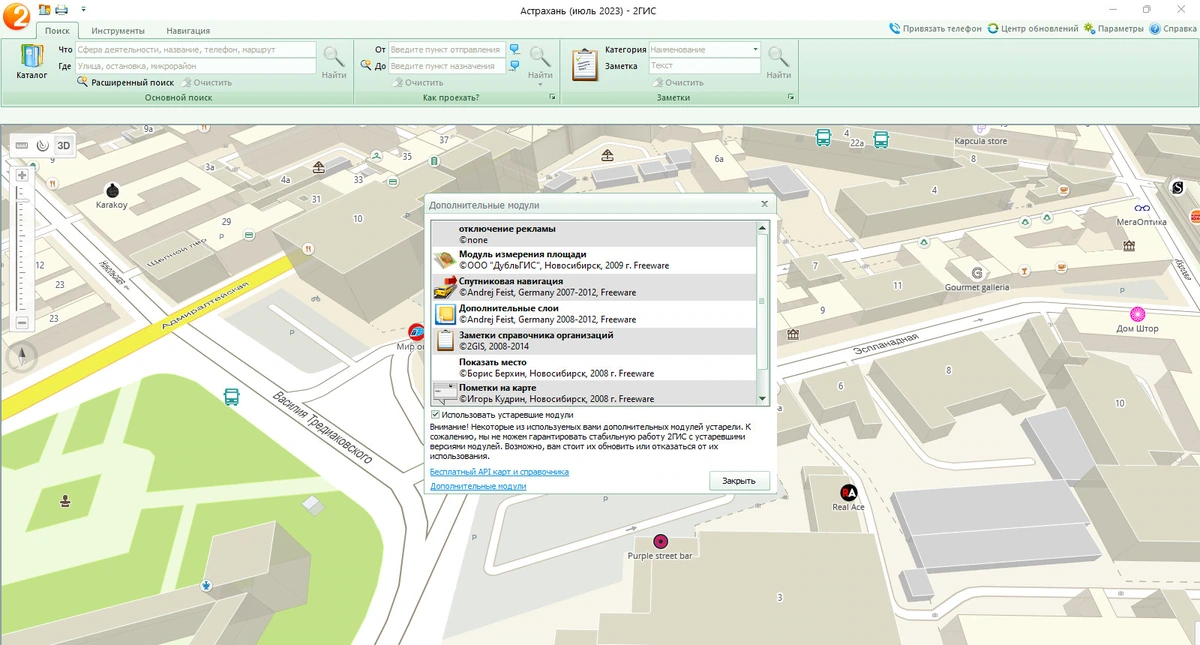This screenshot has height=645, width=1200.
Task: Switch to the Поиск ribbon tab
Action: tap(57, 30)
